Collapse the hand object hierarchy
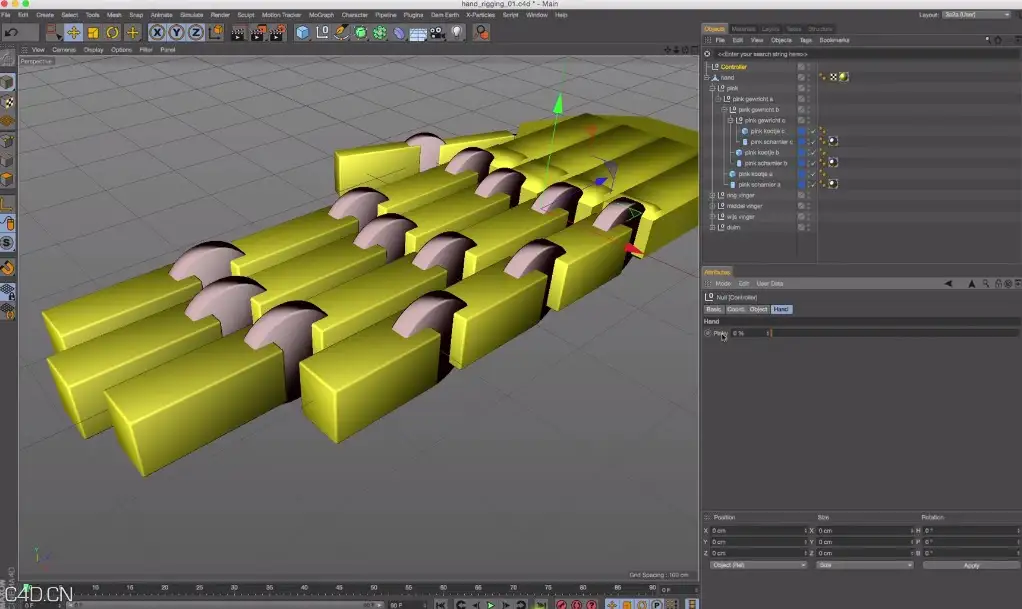 click(707, 78)
